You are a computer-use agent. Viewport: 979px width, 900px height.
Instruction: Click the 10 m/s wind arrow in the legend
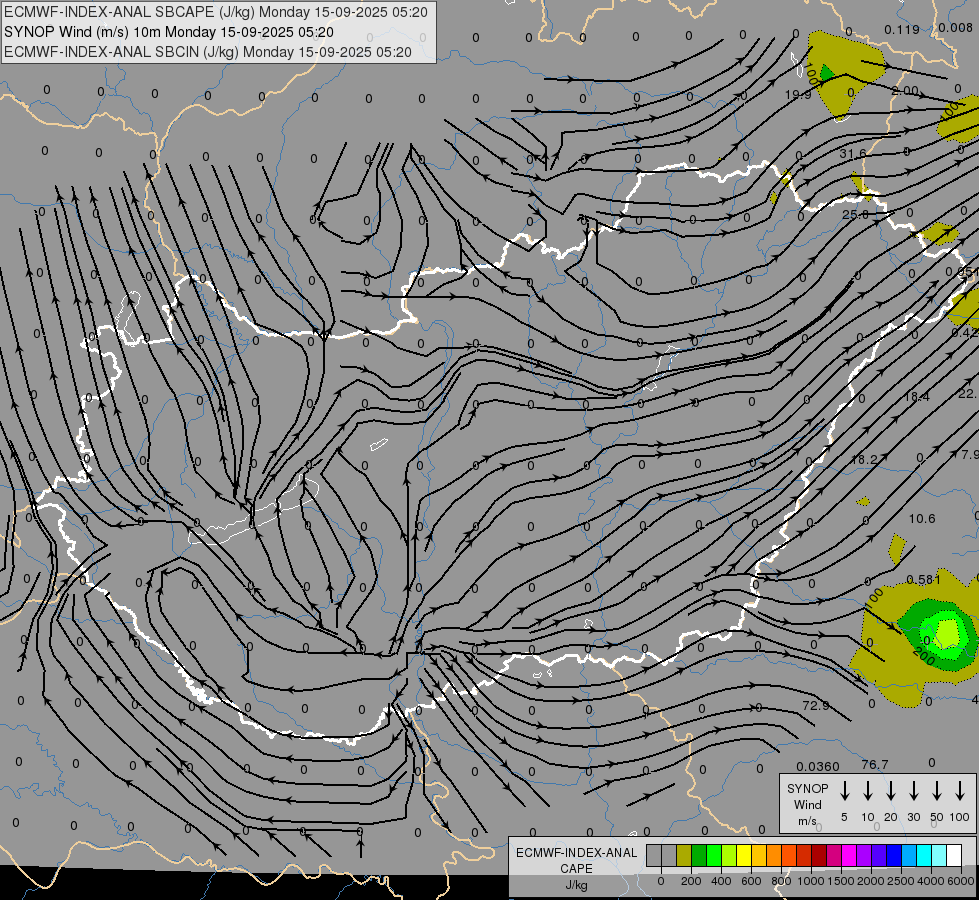868,790
